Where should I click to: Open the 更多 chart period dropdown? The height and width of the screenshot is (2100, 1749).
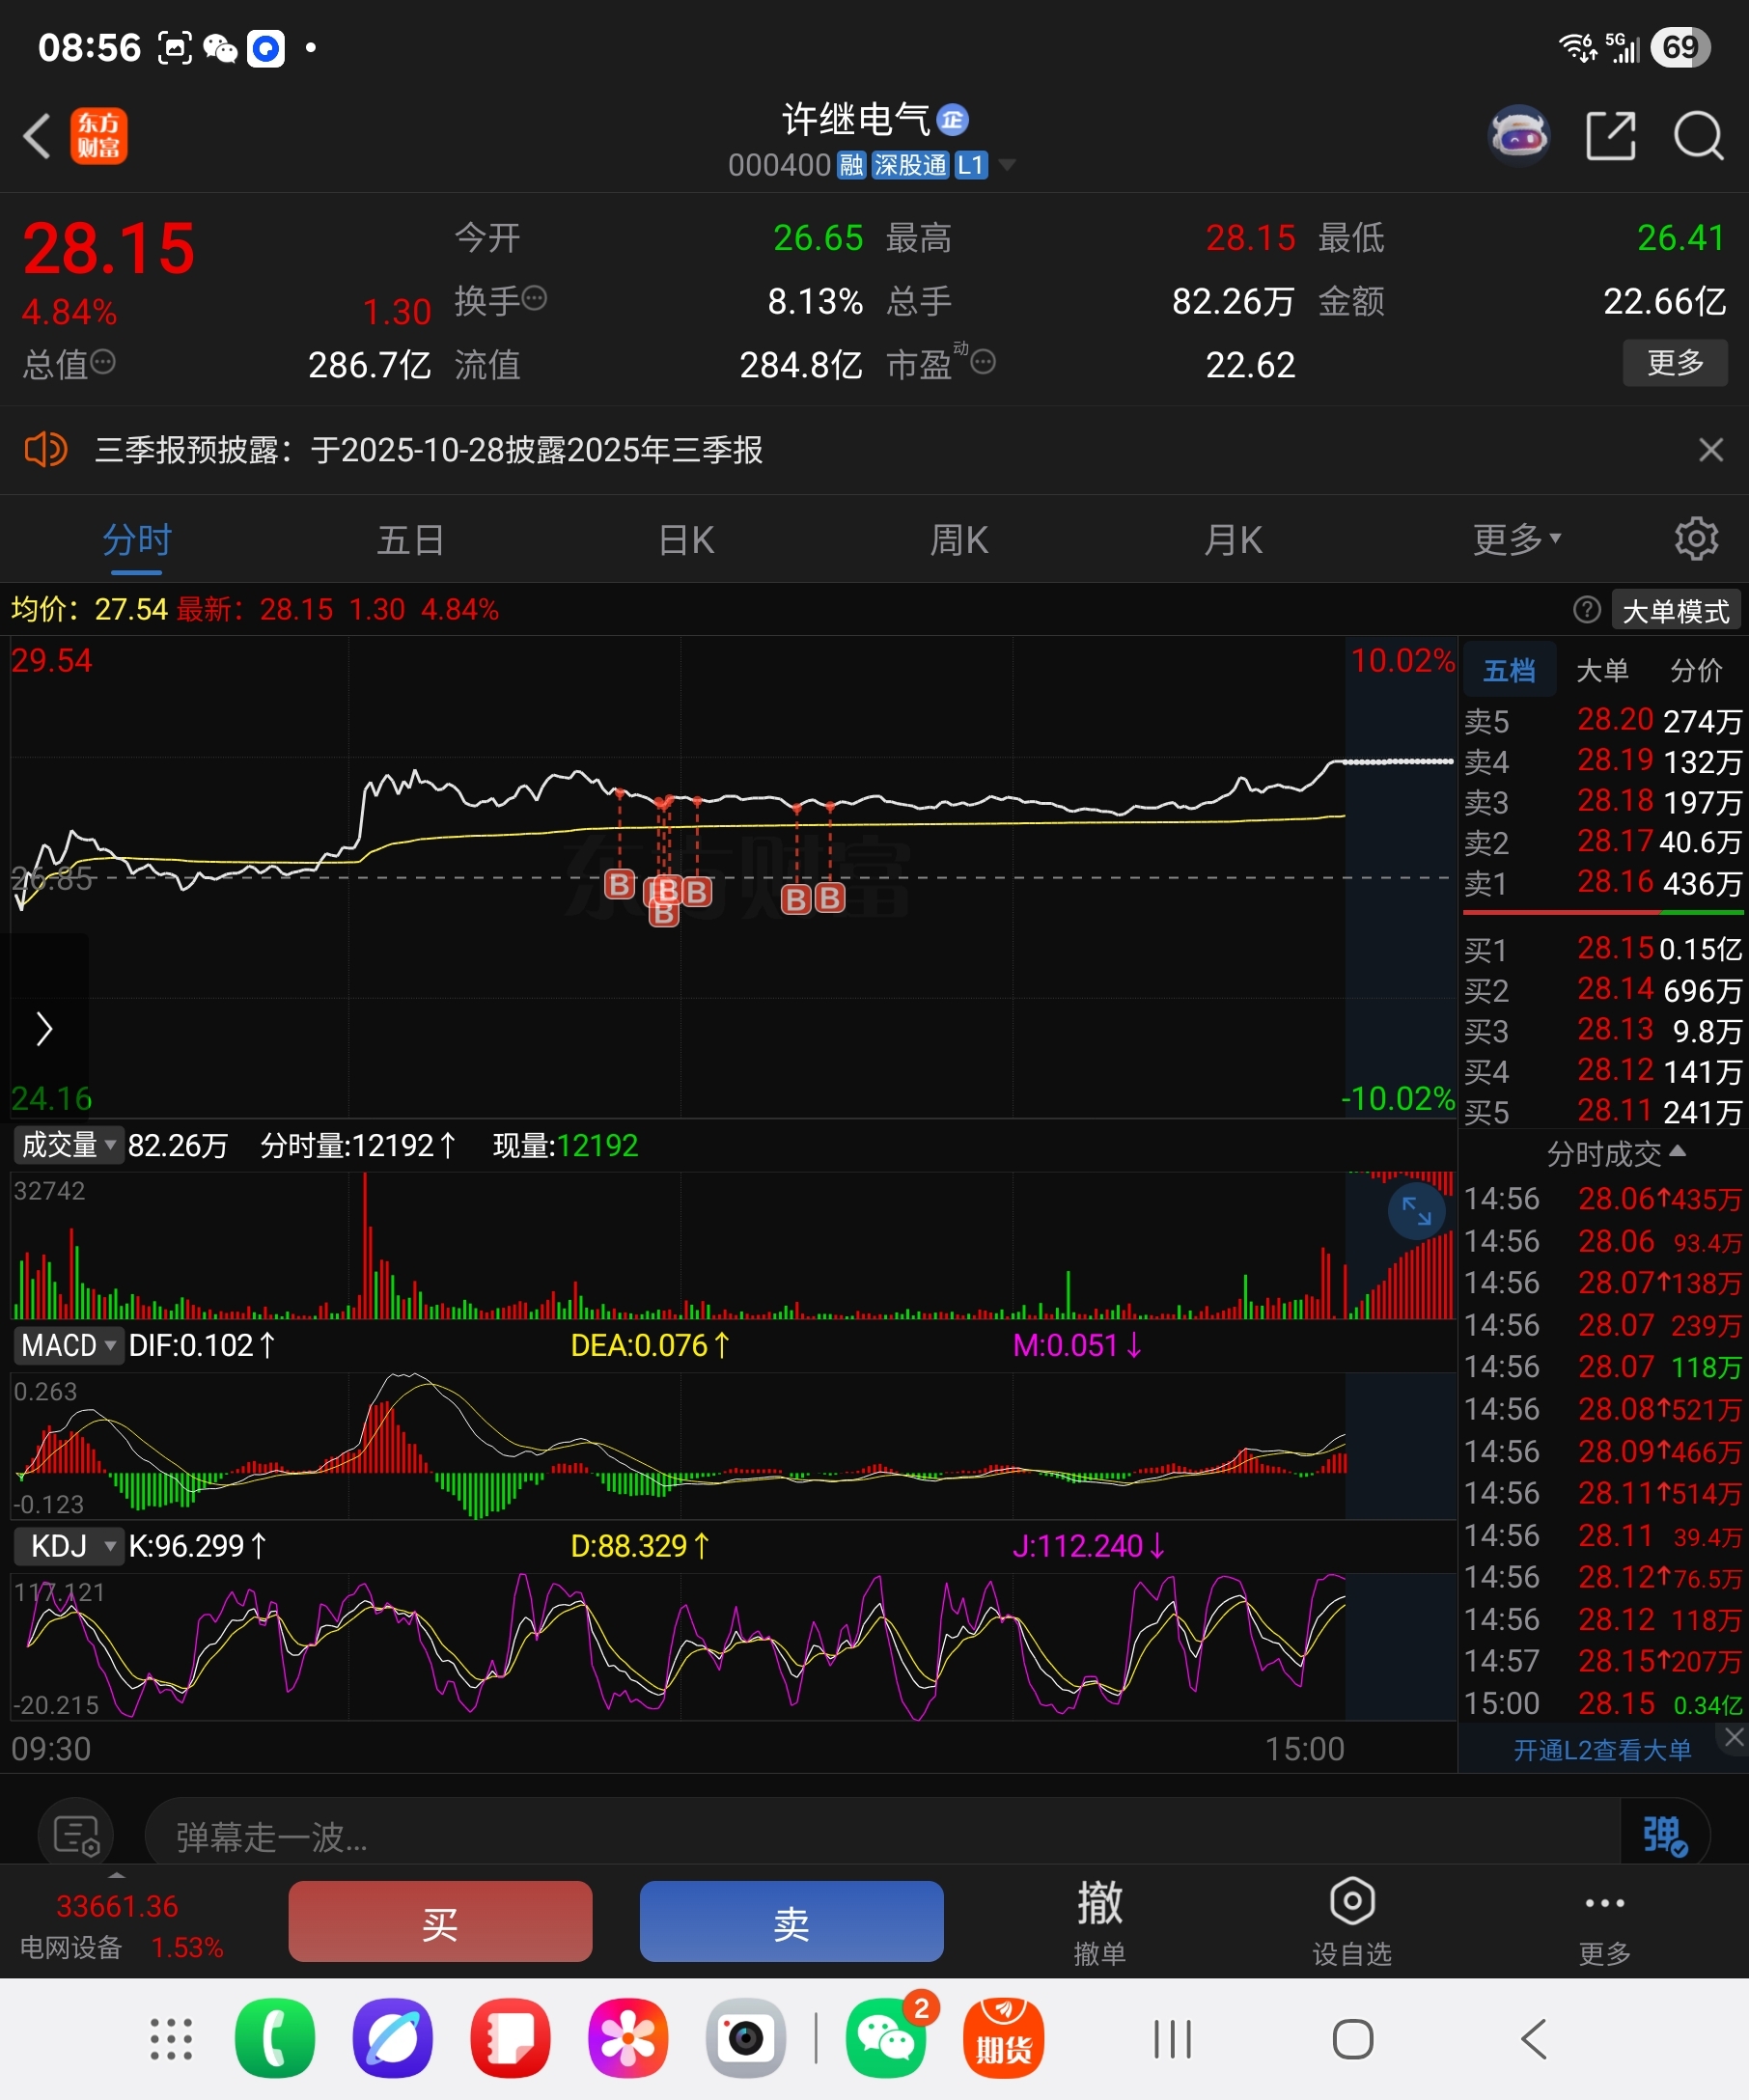1517,540
